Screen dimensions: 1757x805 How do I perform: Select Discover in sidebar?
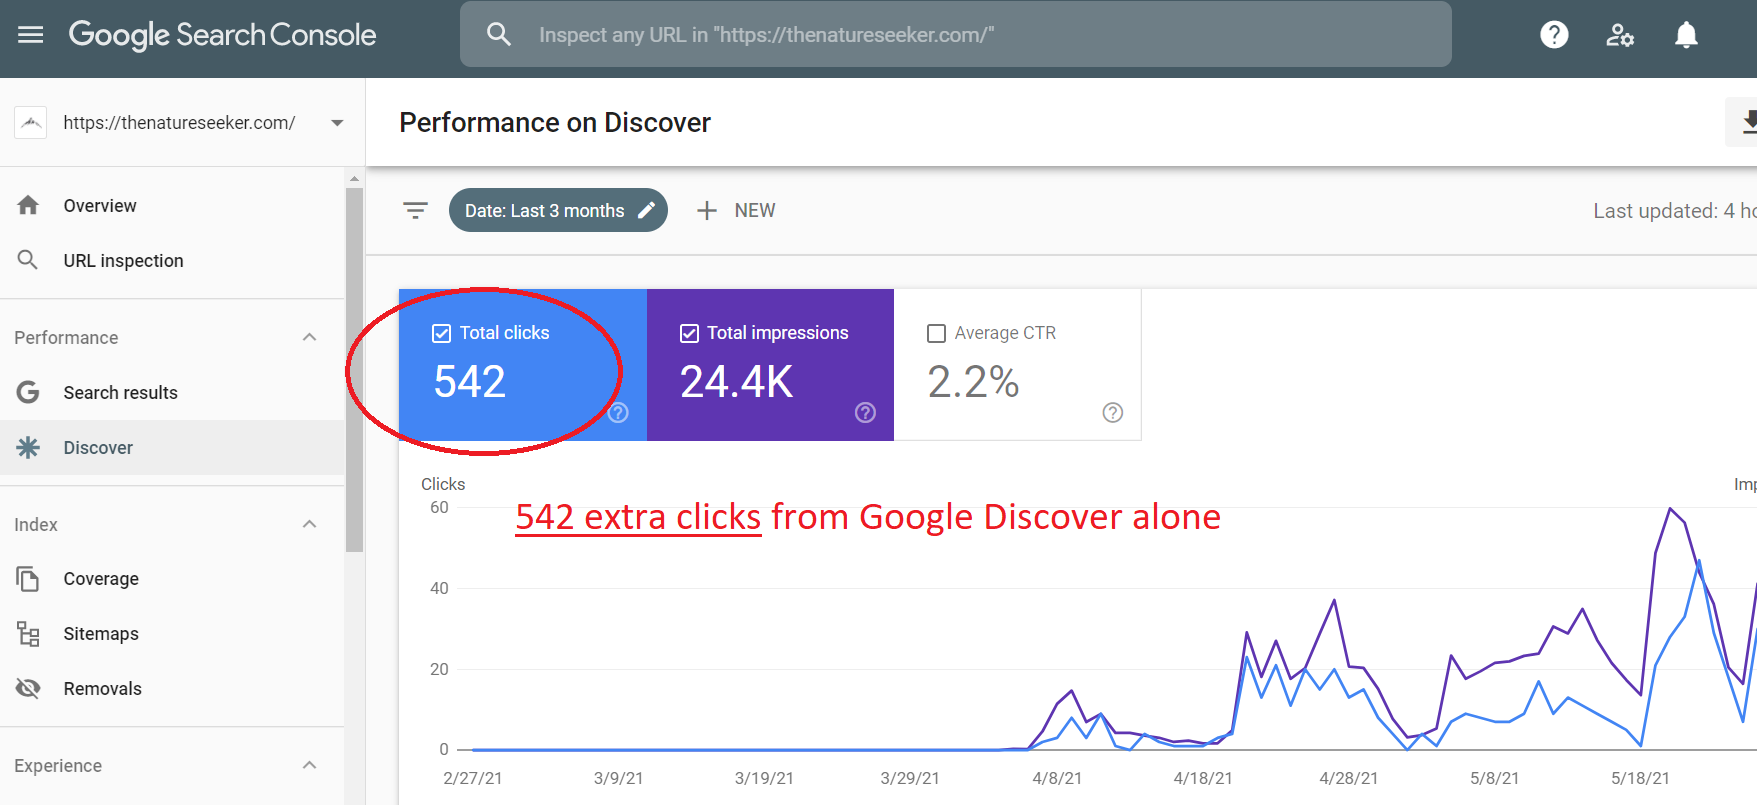coord(172,447)
